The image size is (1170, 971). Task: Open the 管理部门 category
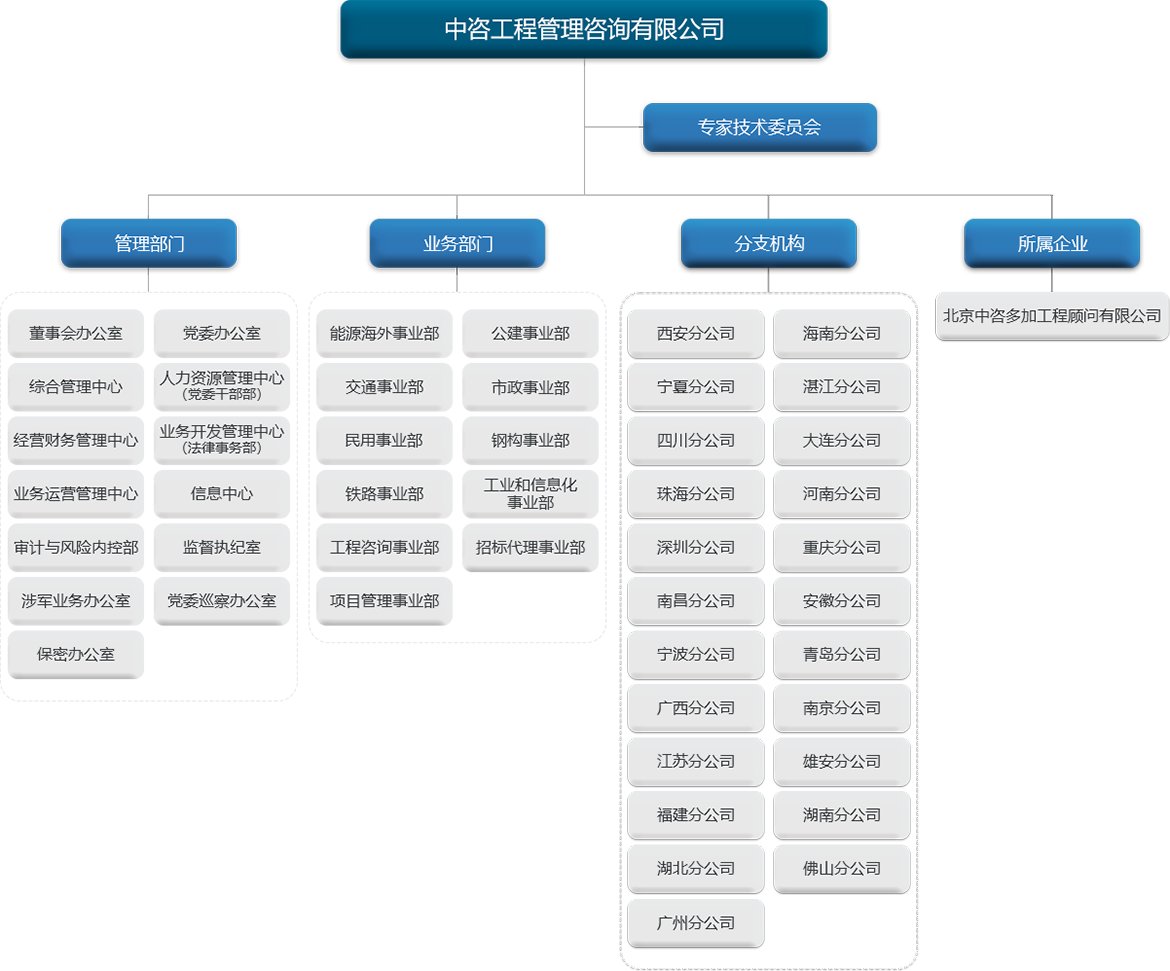click(x=148, y=243)
